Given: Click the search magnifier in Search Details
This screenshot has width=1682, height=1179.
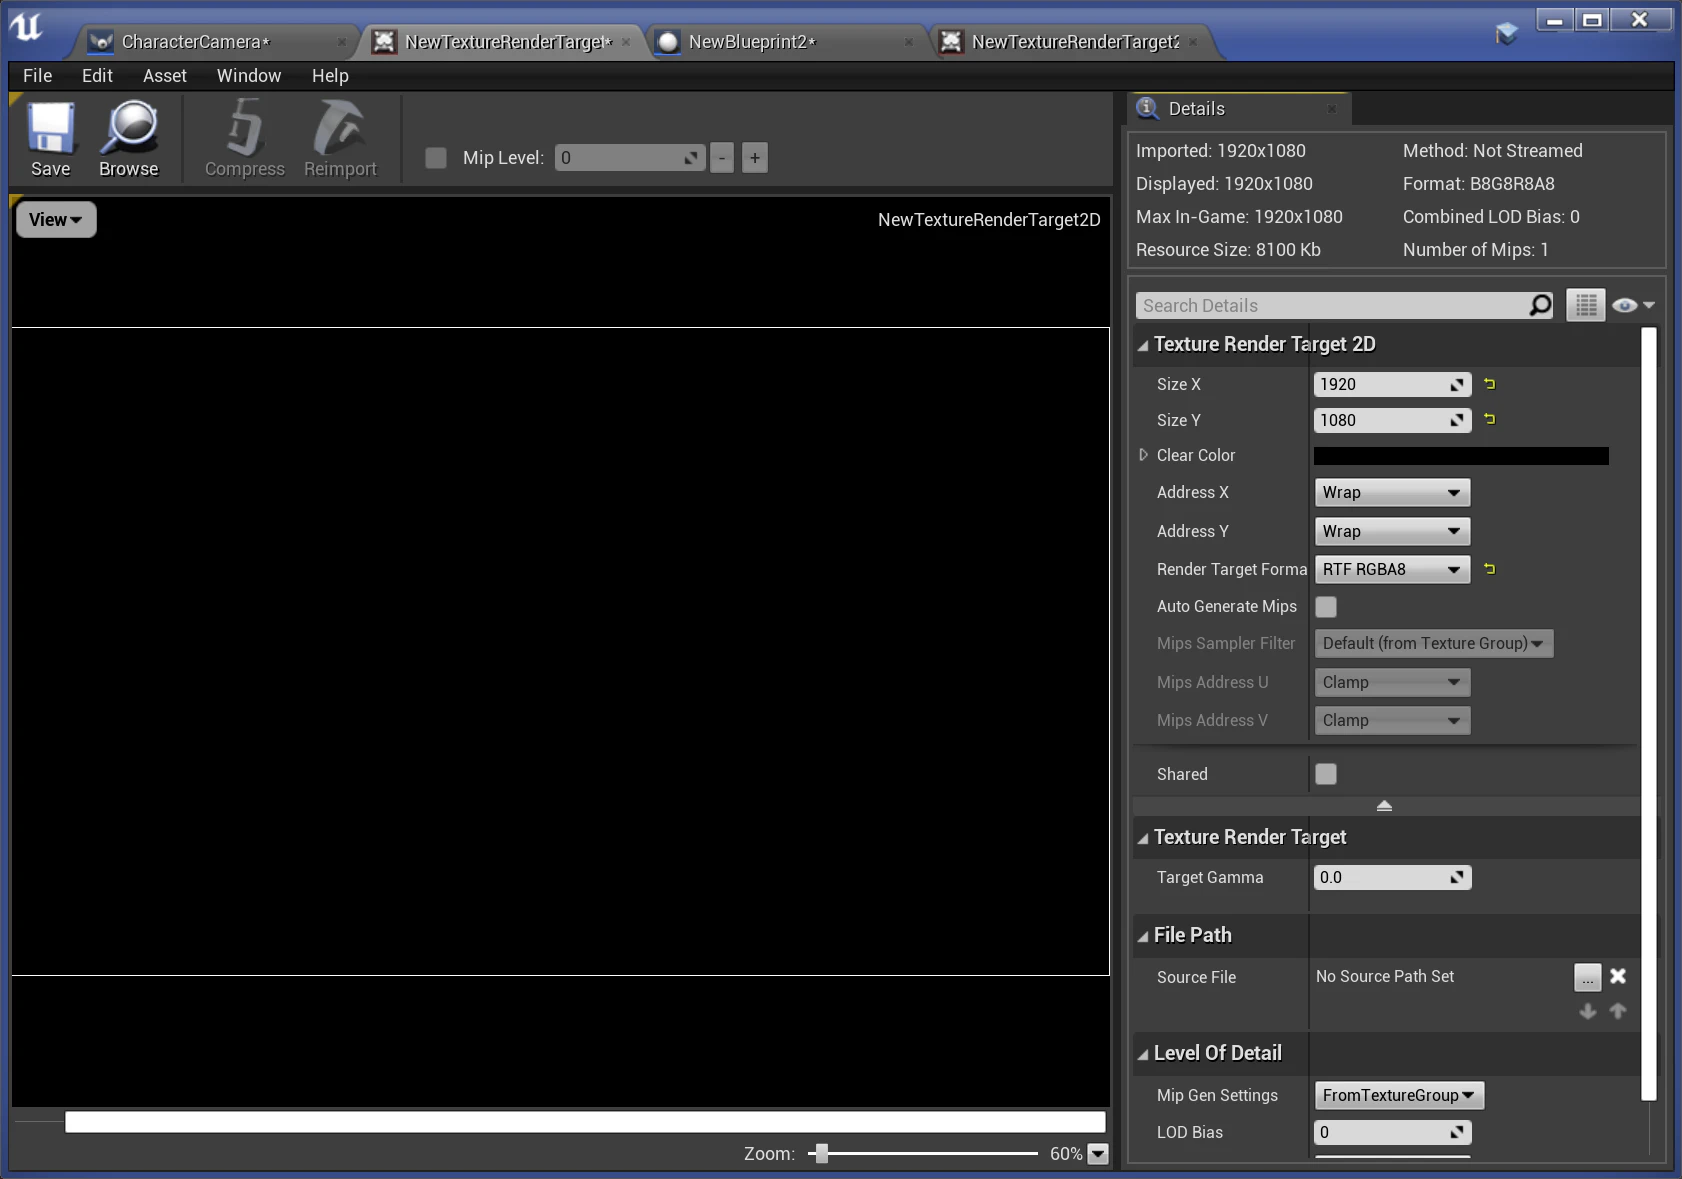Looking at the screenshot, I should pyautogui.click(x=1541, y=305).
